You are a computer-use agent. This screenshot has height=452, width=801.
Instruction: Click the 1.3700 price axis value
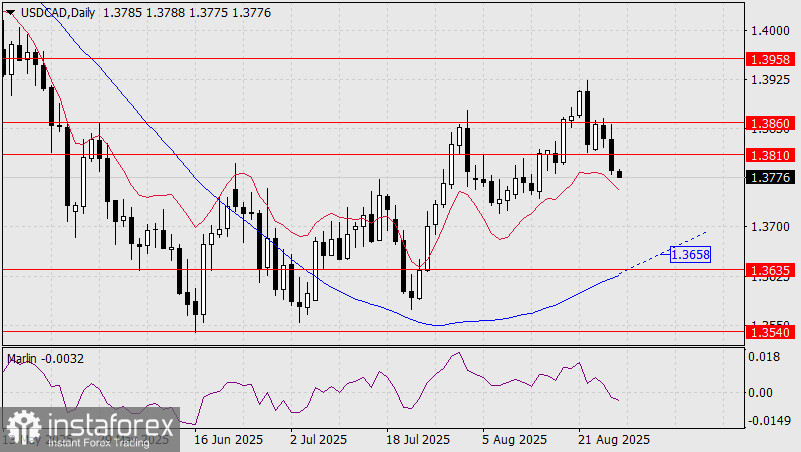(x=769, y=226)
